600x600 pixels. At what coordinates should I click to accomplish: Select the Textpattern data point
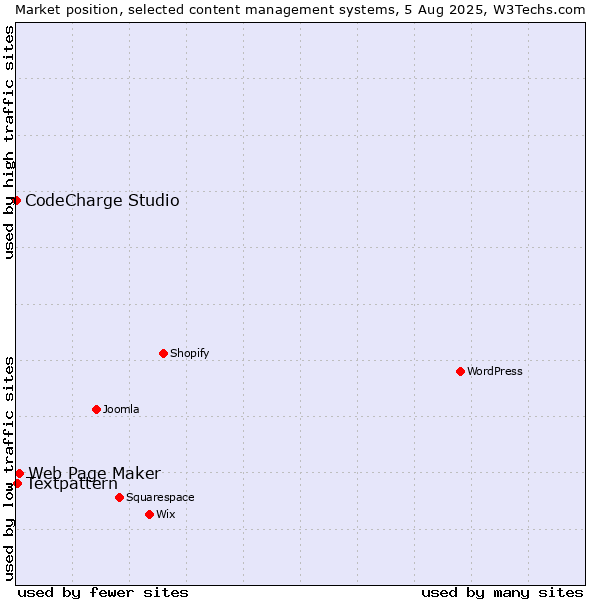tap(17, 484)
